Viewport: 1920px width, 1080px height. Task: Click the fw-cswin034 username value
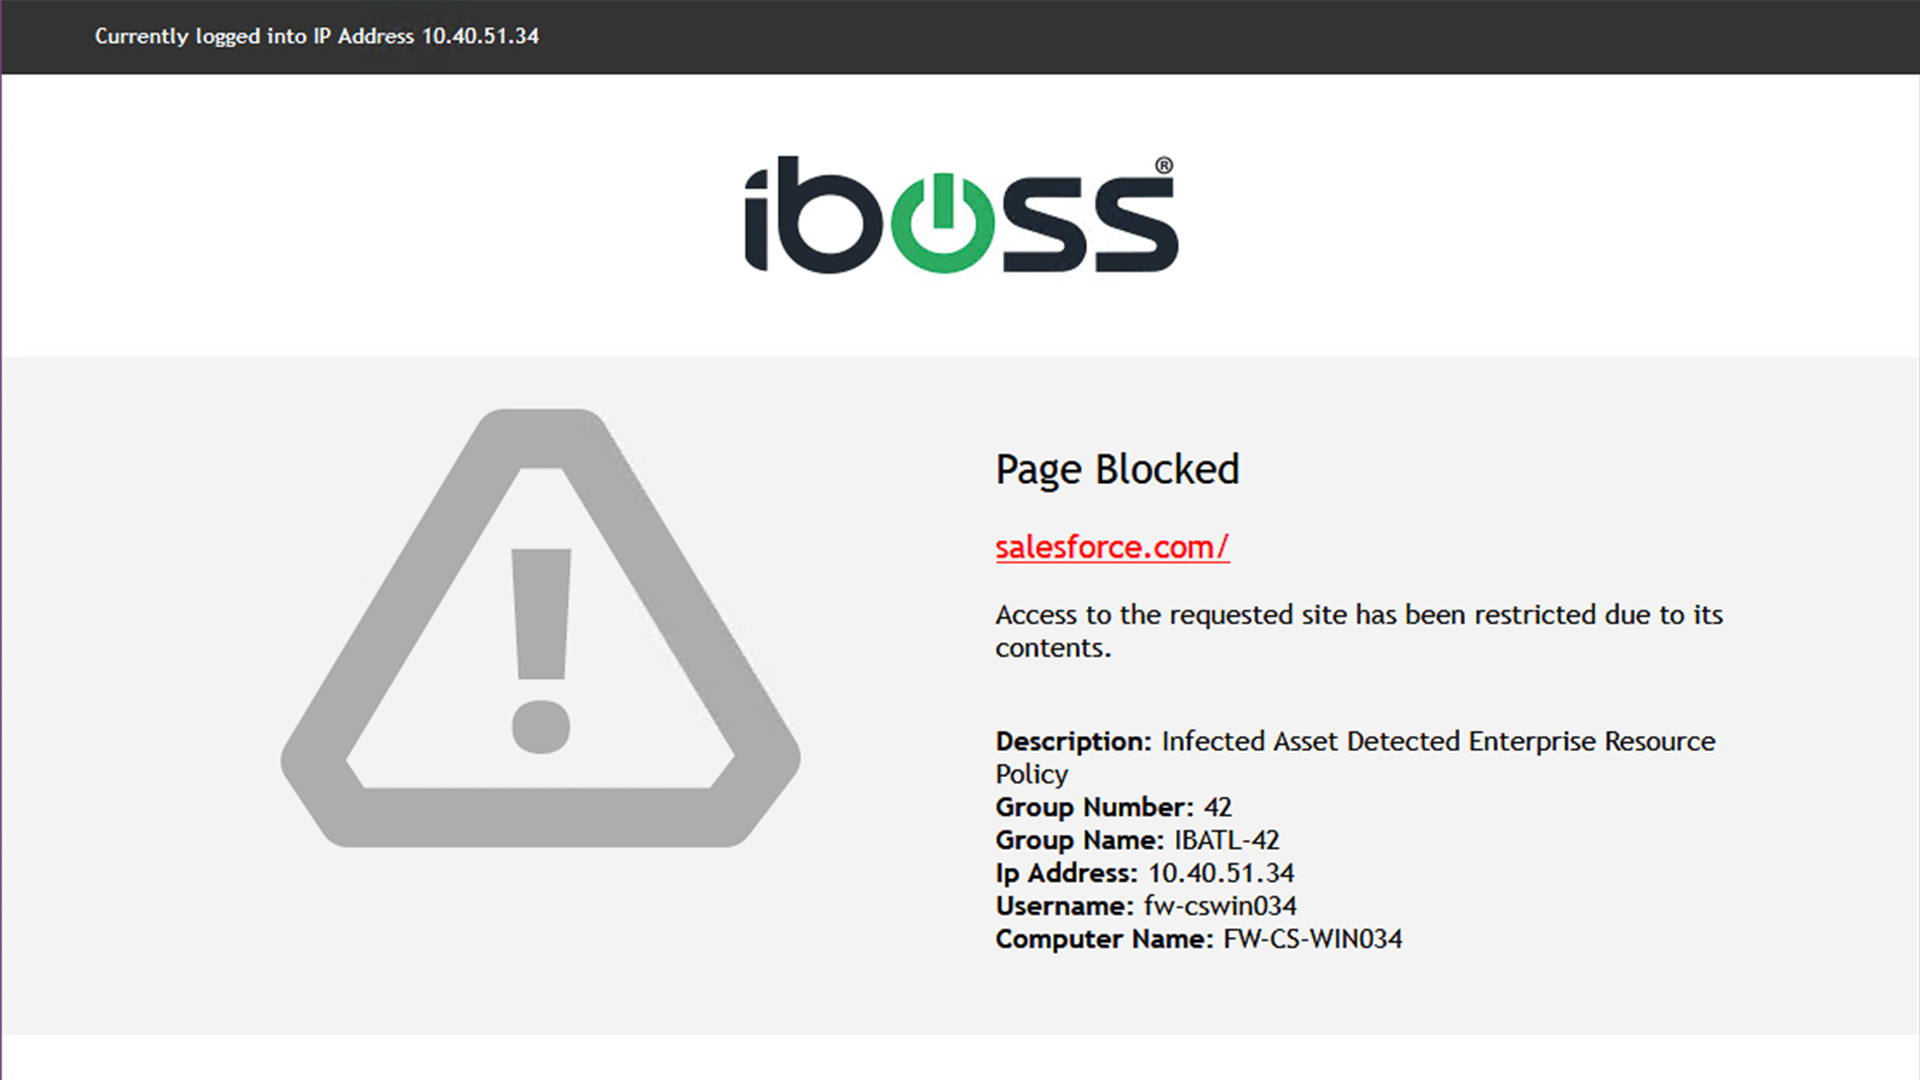(x=1220, y=906)
